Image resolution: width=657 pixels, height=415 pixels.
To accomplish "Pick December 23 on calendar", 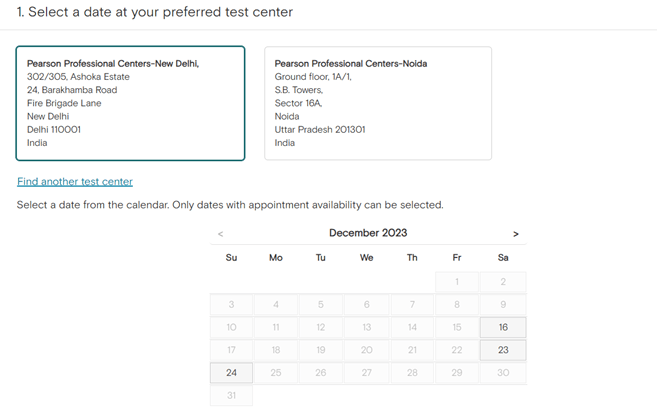I will click(x=503, y=350).
